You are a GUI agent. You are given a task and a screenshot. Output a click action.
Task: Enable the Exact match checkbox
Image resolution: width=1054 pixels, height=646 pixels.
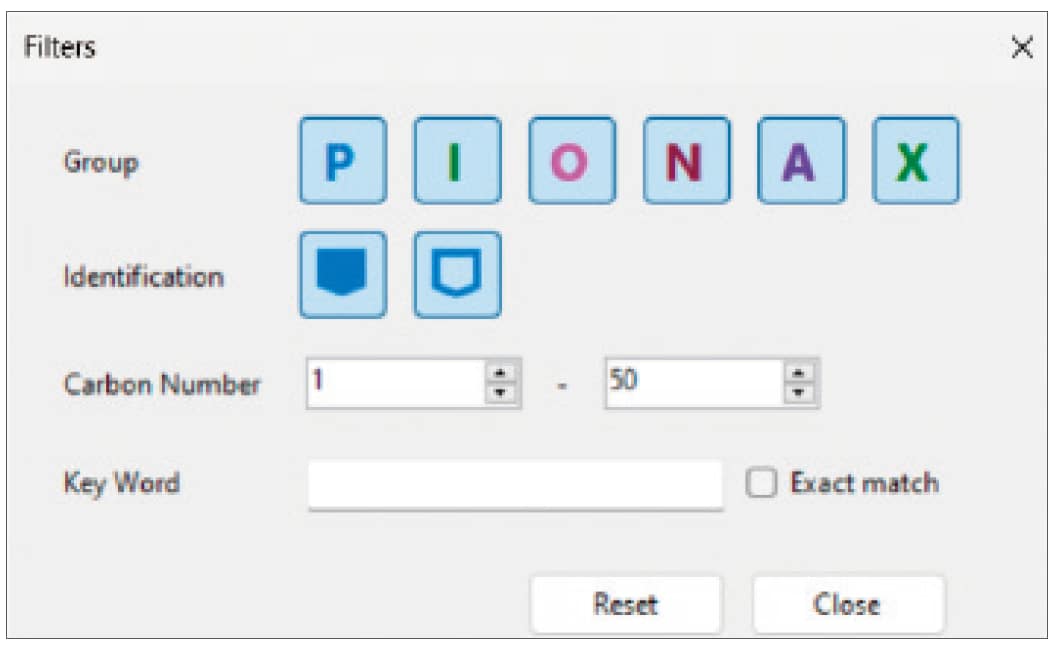click(762, 484)
